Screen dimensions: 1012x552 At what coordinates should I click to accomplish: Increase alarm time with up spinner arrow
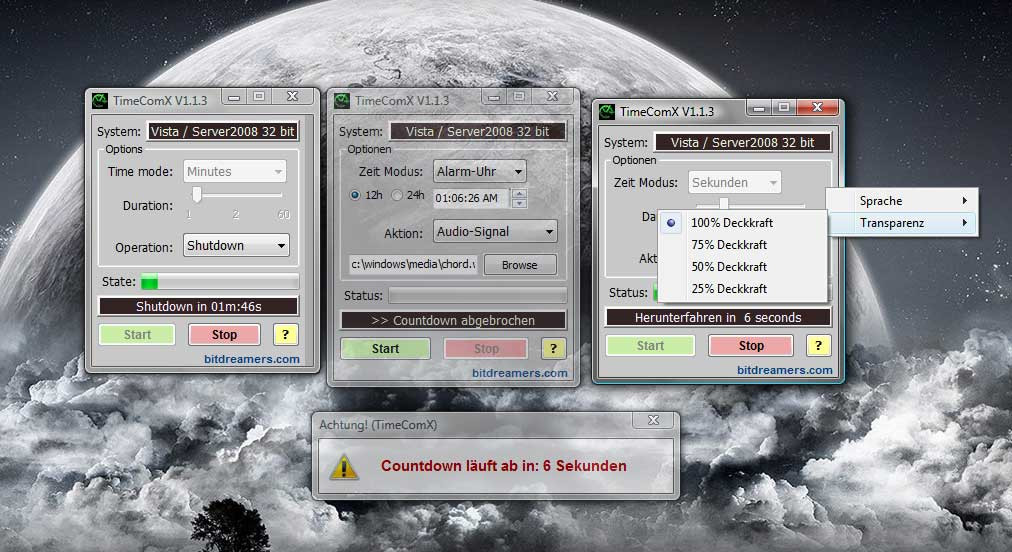[519, 193]
